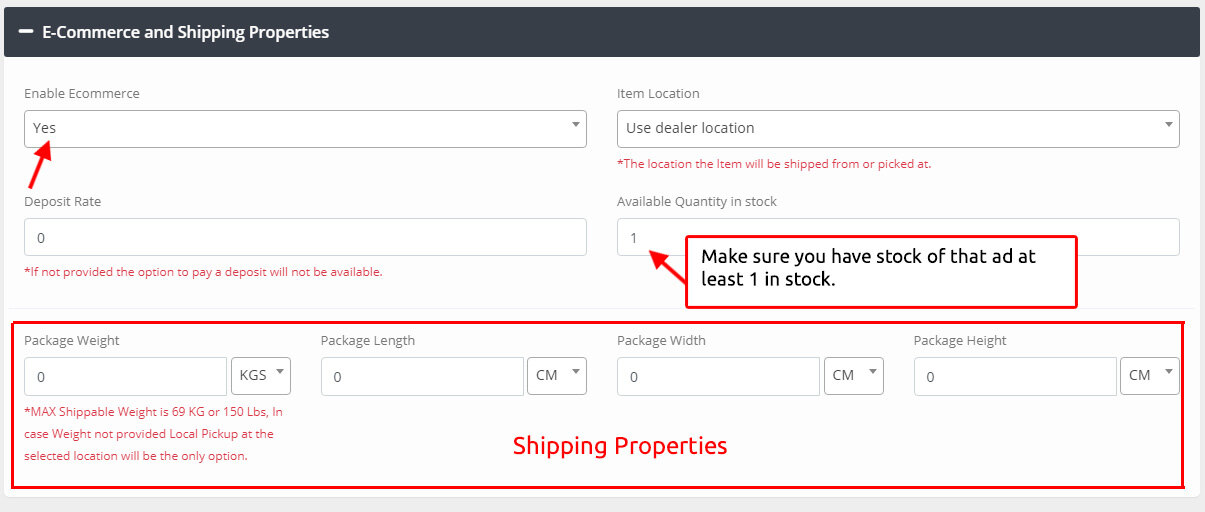Click the Package Width input field

[718, 377]
